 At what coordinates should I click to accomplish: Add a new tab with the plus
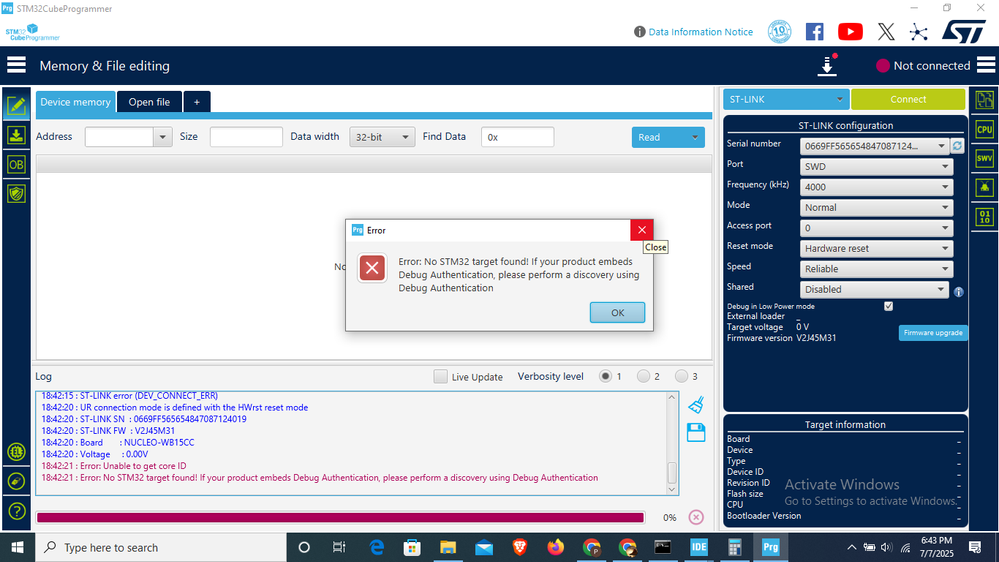197,102
